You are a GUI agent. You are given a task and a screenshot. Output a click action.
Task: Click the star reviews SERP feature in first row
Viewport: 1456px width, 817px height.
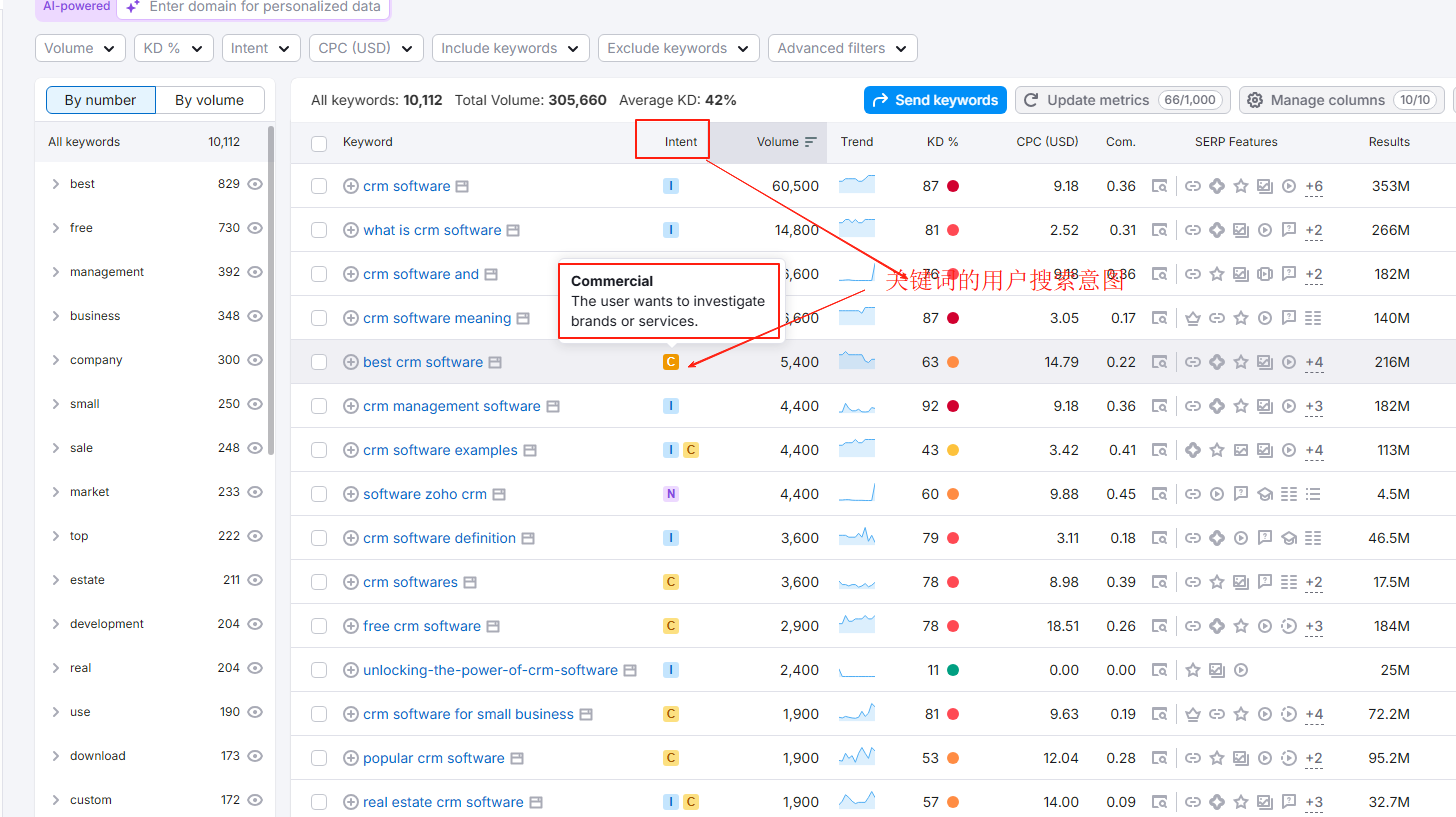pos(1240,186)
